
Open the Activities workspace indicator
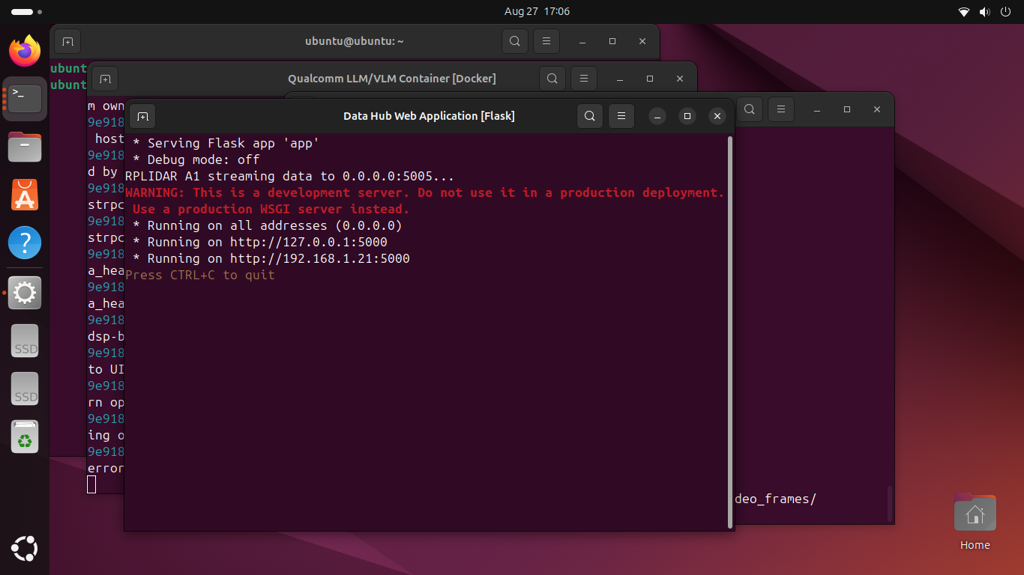26,12
